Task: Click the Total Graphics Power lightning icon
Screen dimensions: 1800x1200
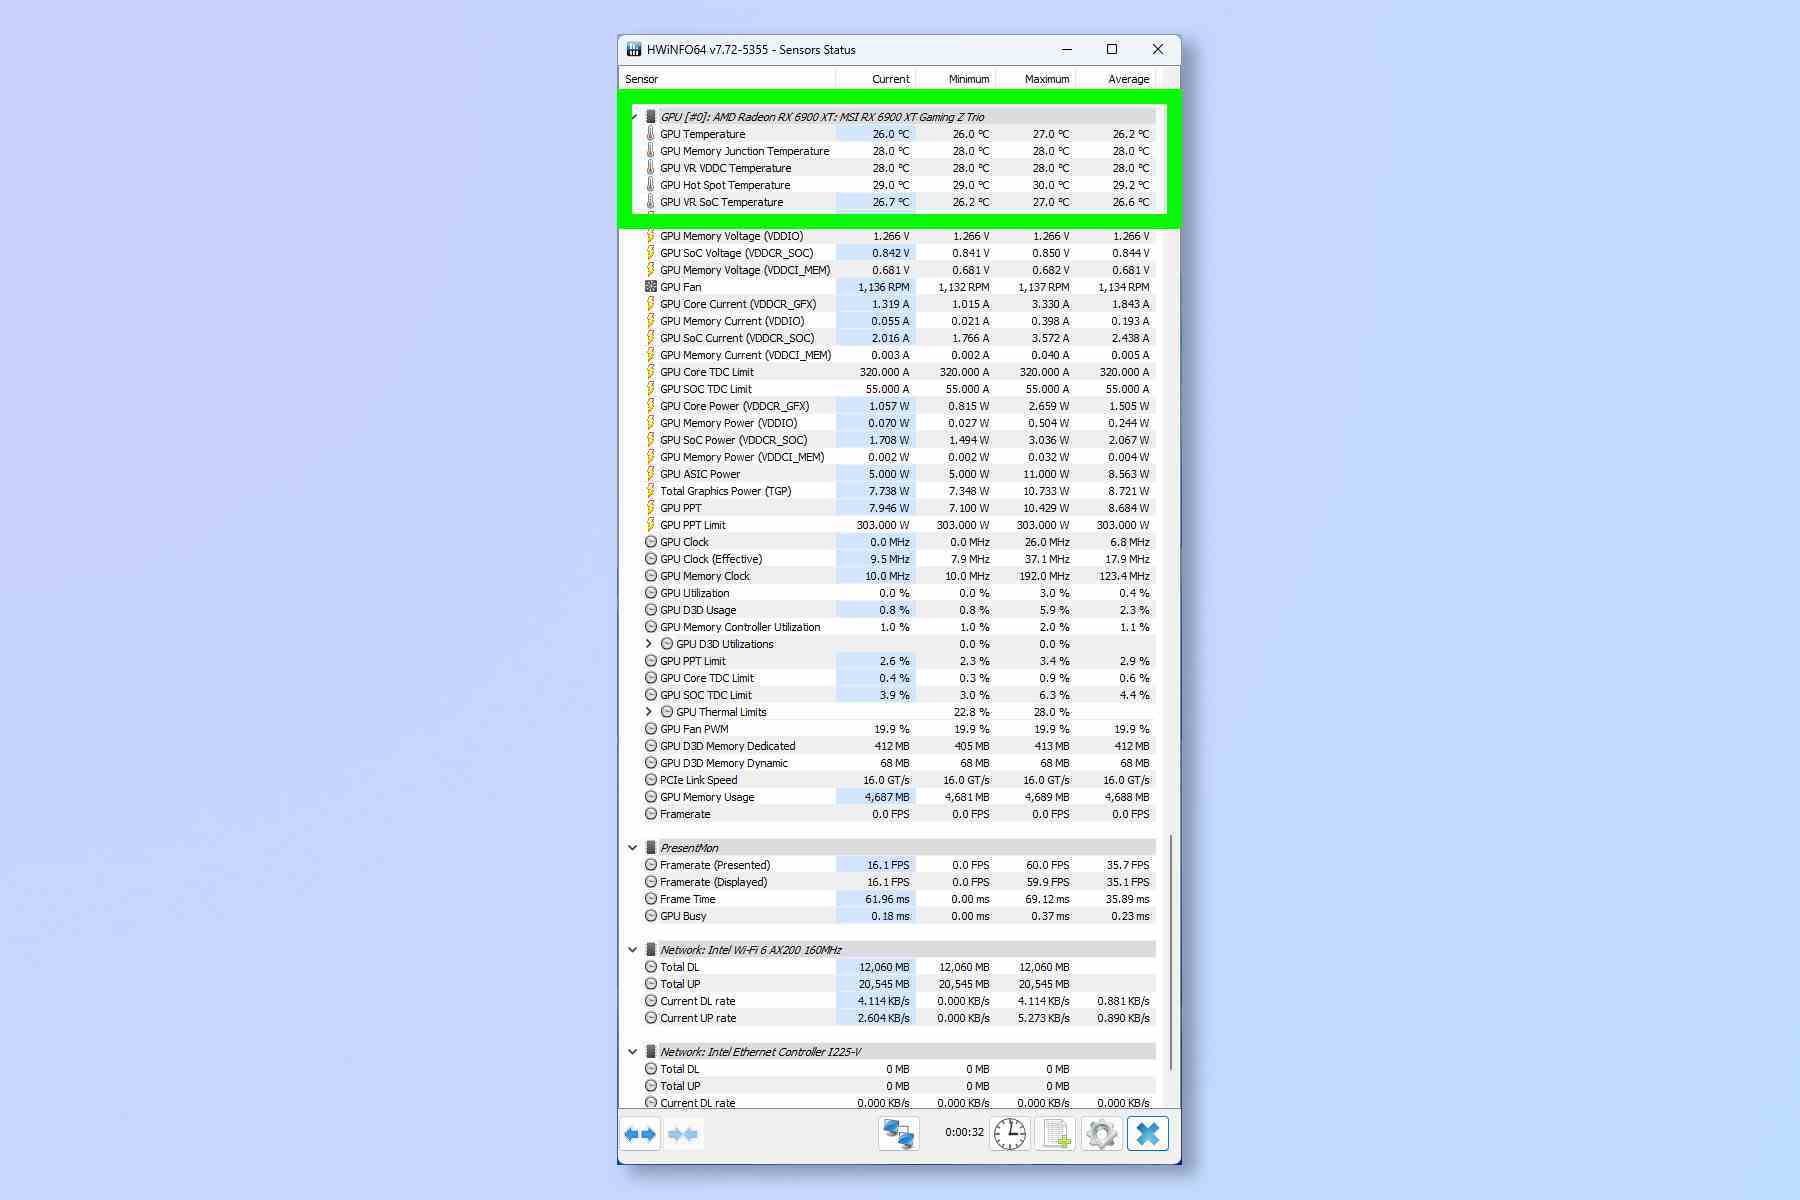Action: pos(651,491)
